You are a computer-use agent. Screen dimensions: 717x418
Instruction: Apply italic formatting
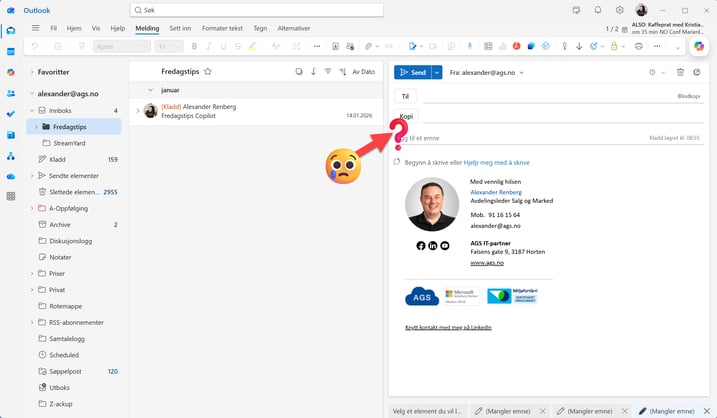pyautogui.click(x=209, y=46)
